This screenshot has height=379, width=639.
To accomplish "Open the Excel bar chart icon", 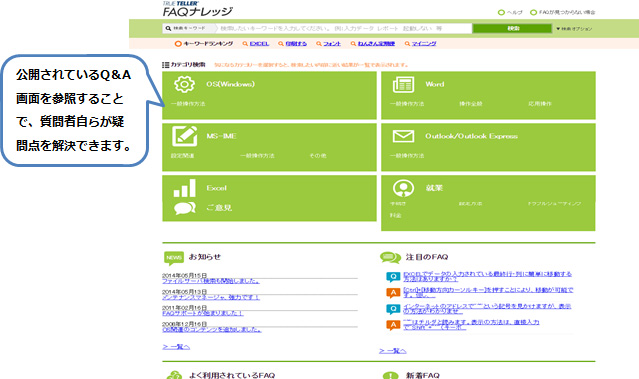I will (x=184, y=188).
